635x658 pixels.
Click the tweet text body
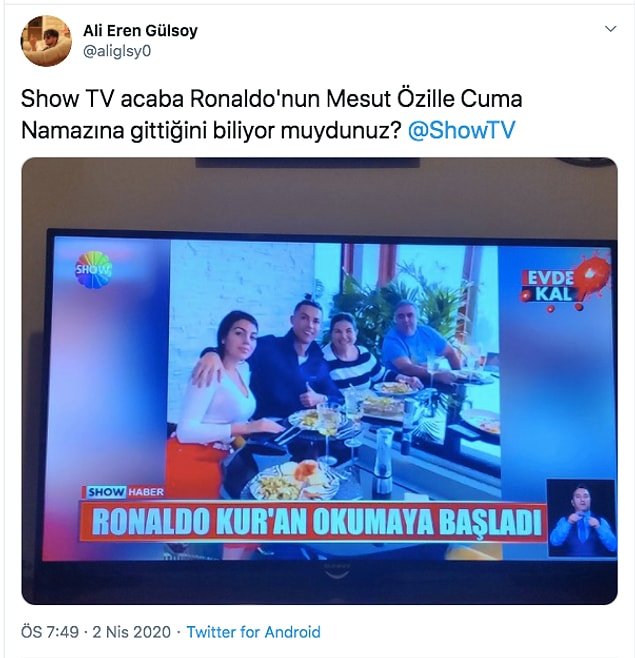(x=272, y=115)
